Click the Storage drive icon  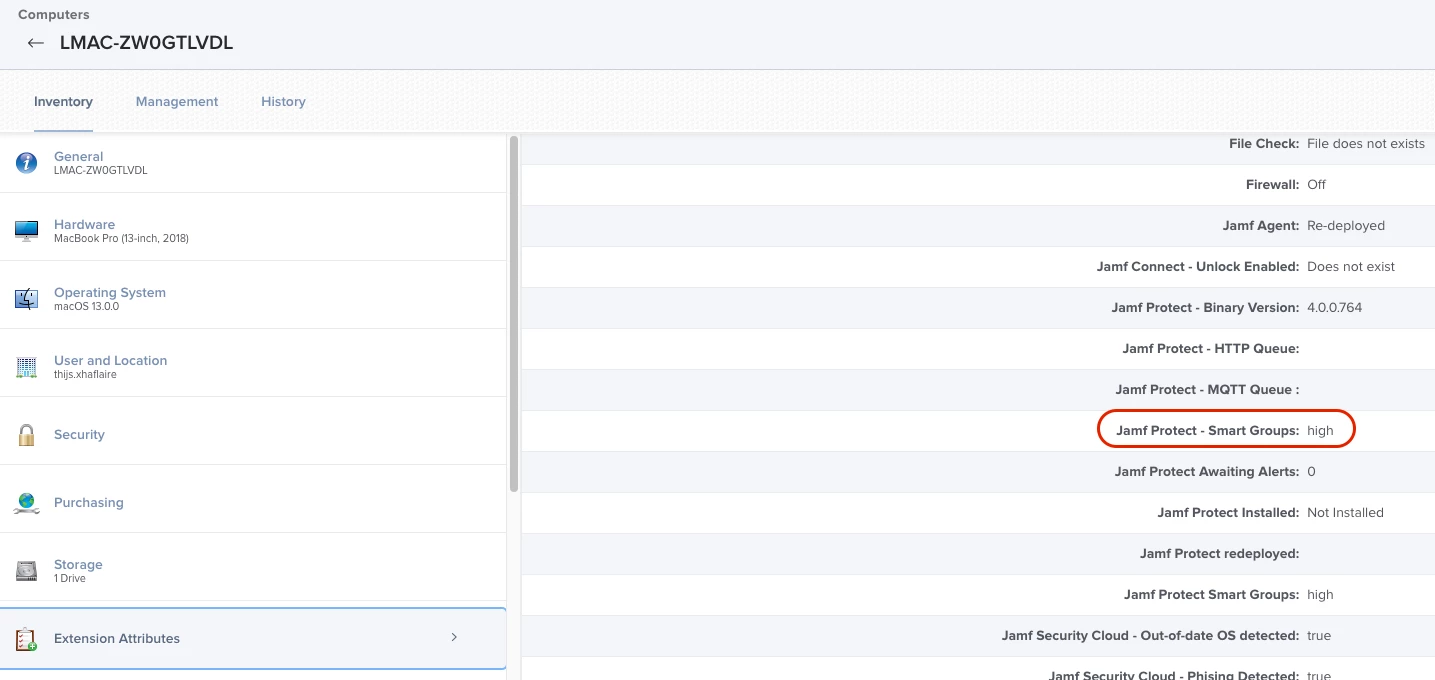27,571
